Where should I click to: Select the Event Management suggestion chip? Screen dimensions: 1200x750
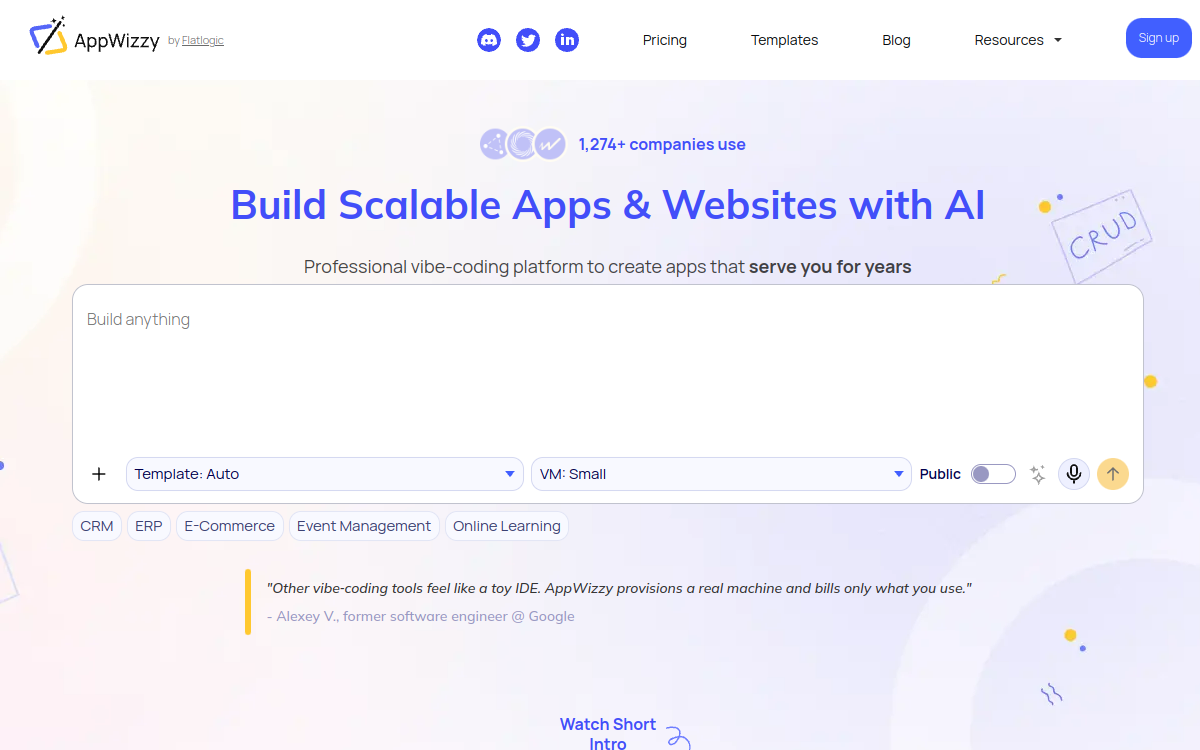364,526
